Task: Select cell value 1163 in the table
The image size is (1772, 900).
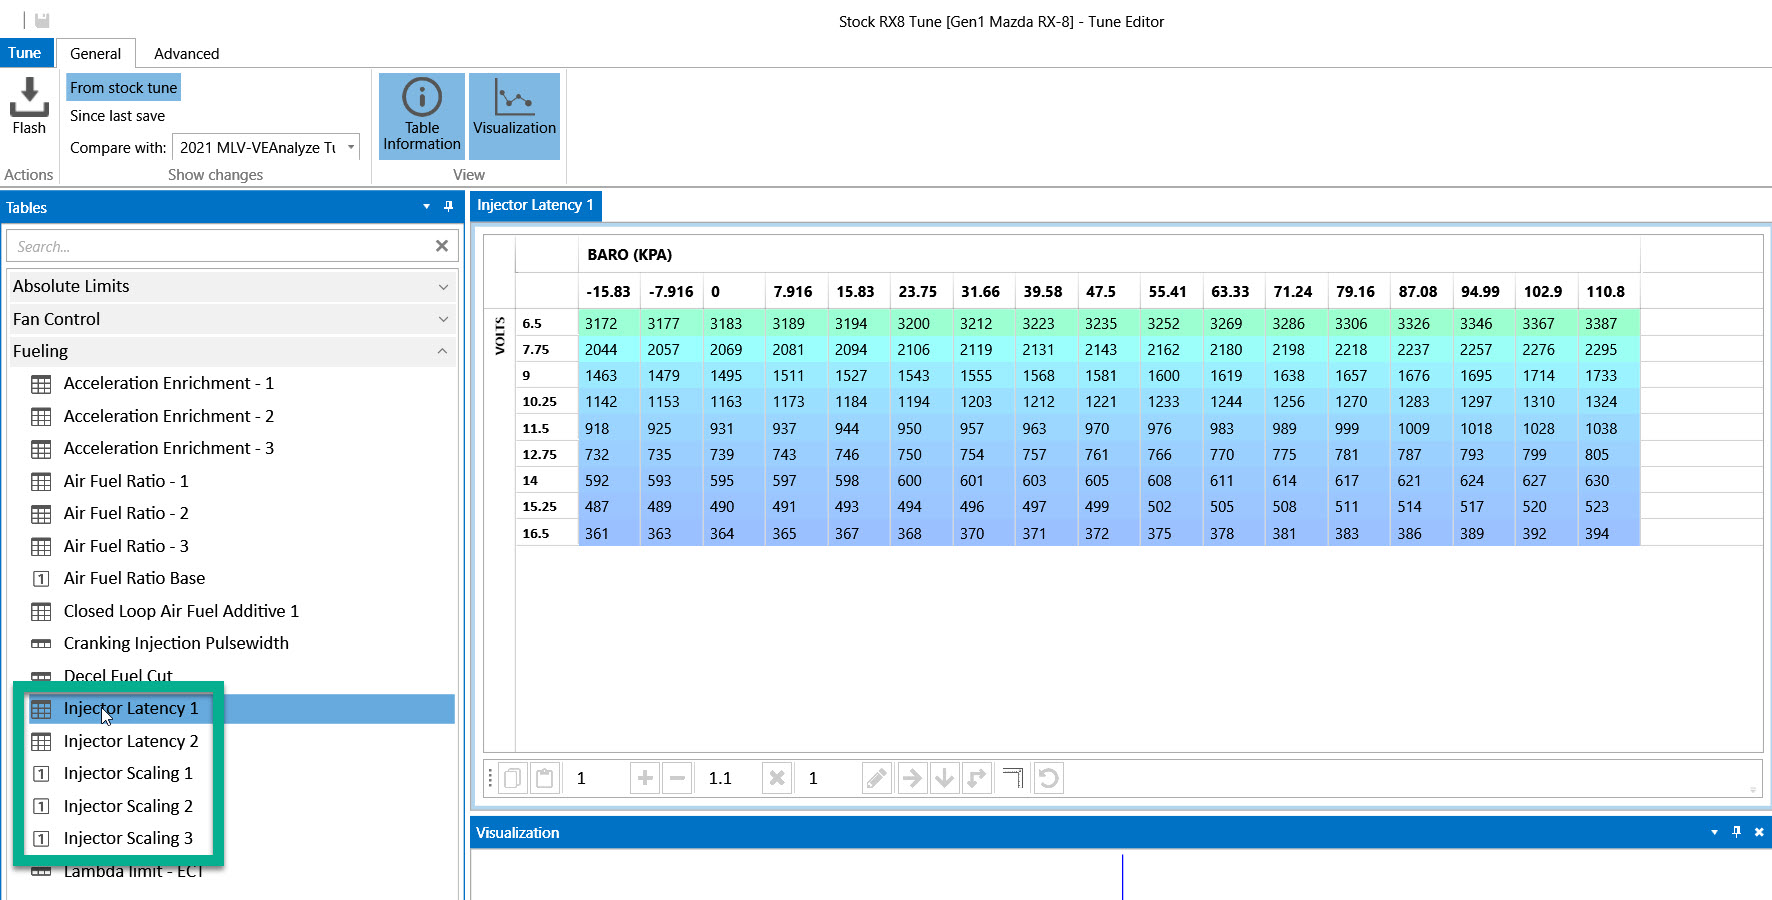Action: [734, 402]
